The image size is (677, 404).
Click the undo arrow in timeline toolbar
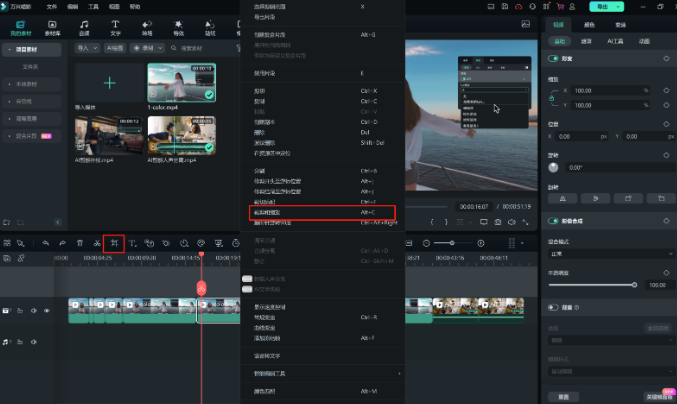click(x=45, y=242)
